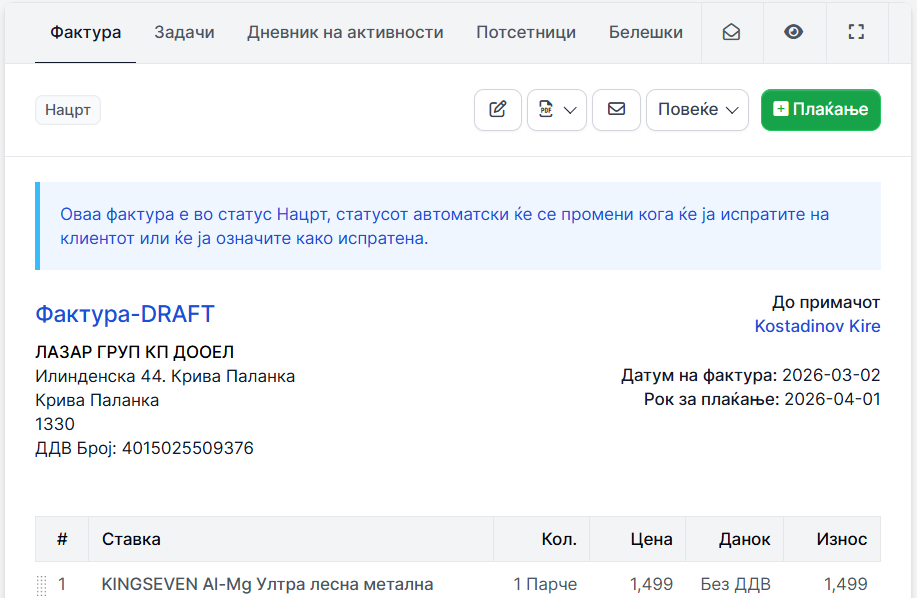The height and width of the screenshot is (598, 917).
Task: Click the Износ column header
Action: coord(841,539)
